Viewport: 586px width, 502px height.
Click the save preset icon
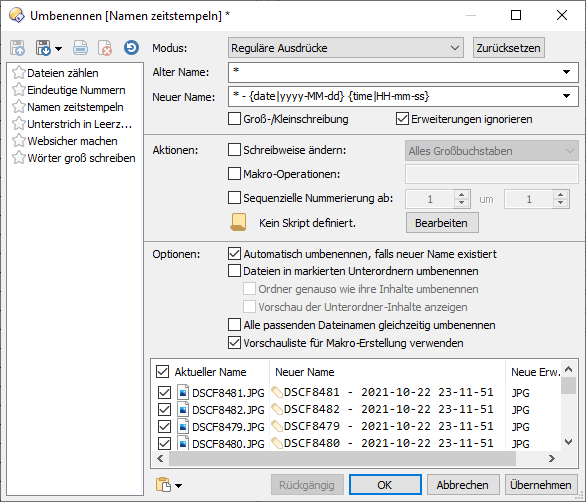pos(43,48)
